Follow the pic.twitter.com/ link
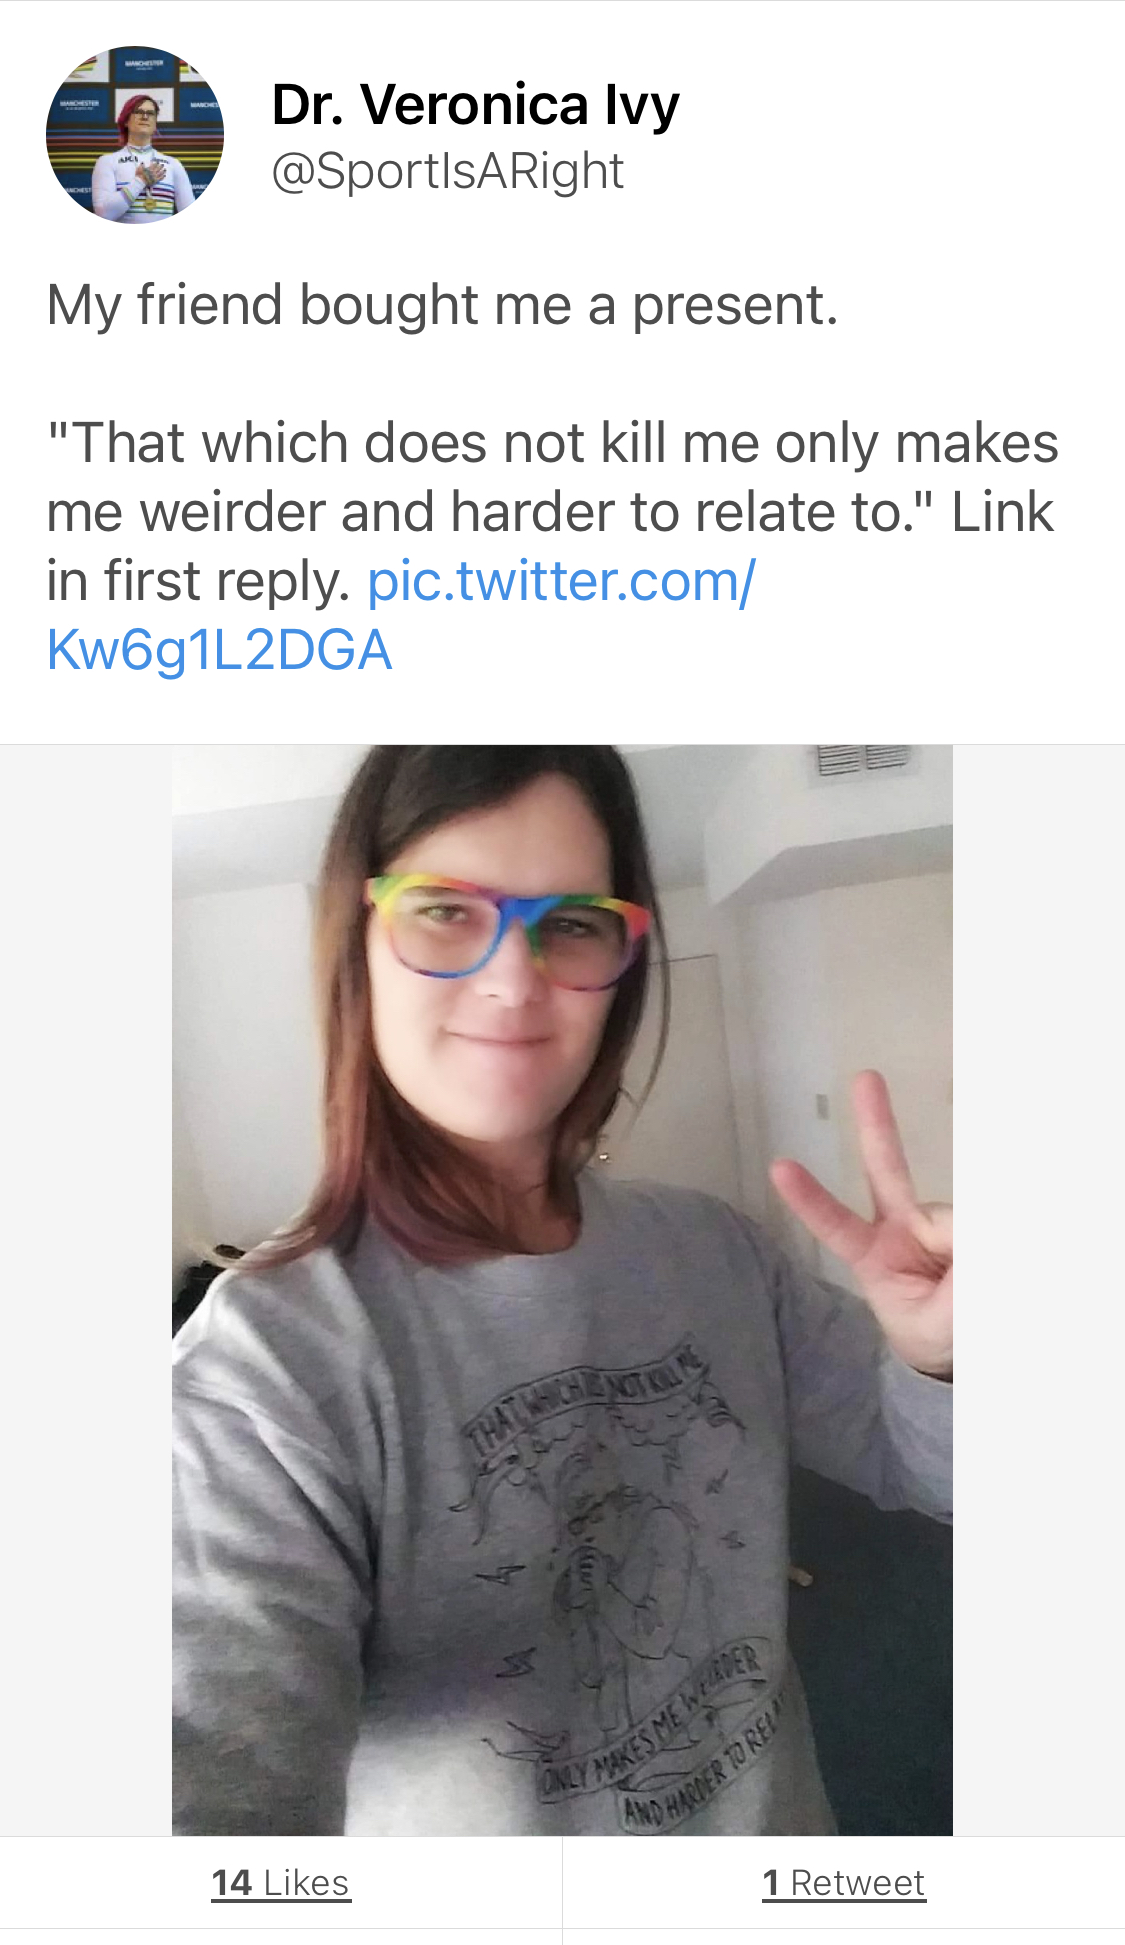This screenshot has width=1125, height=1945. click(x=562, y=581)
